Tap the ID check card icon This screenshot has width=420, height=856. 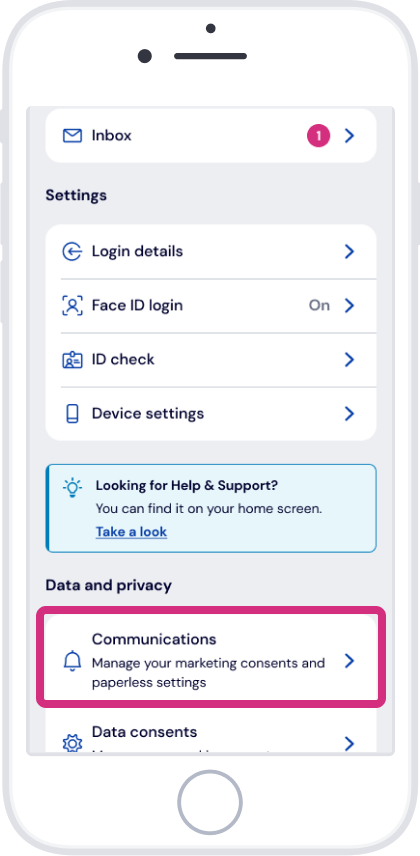point(72,360)
